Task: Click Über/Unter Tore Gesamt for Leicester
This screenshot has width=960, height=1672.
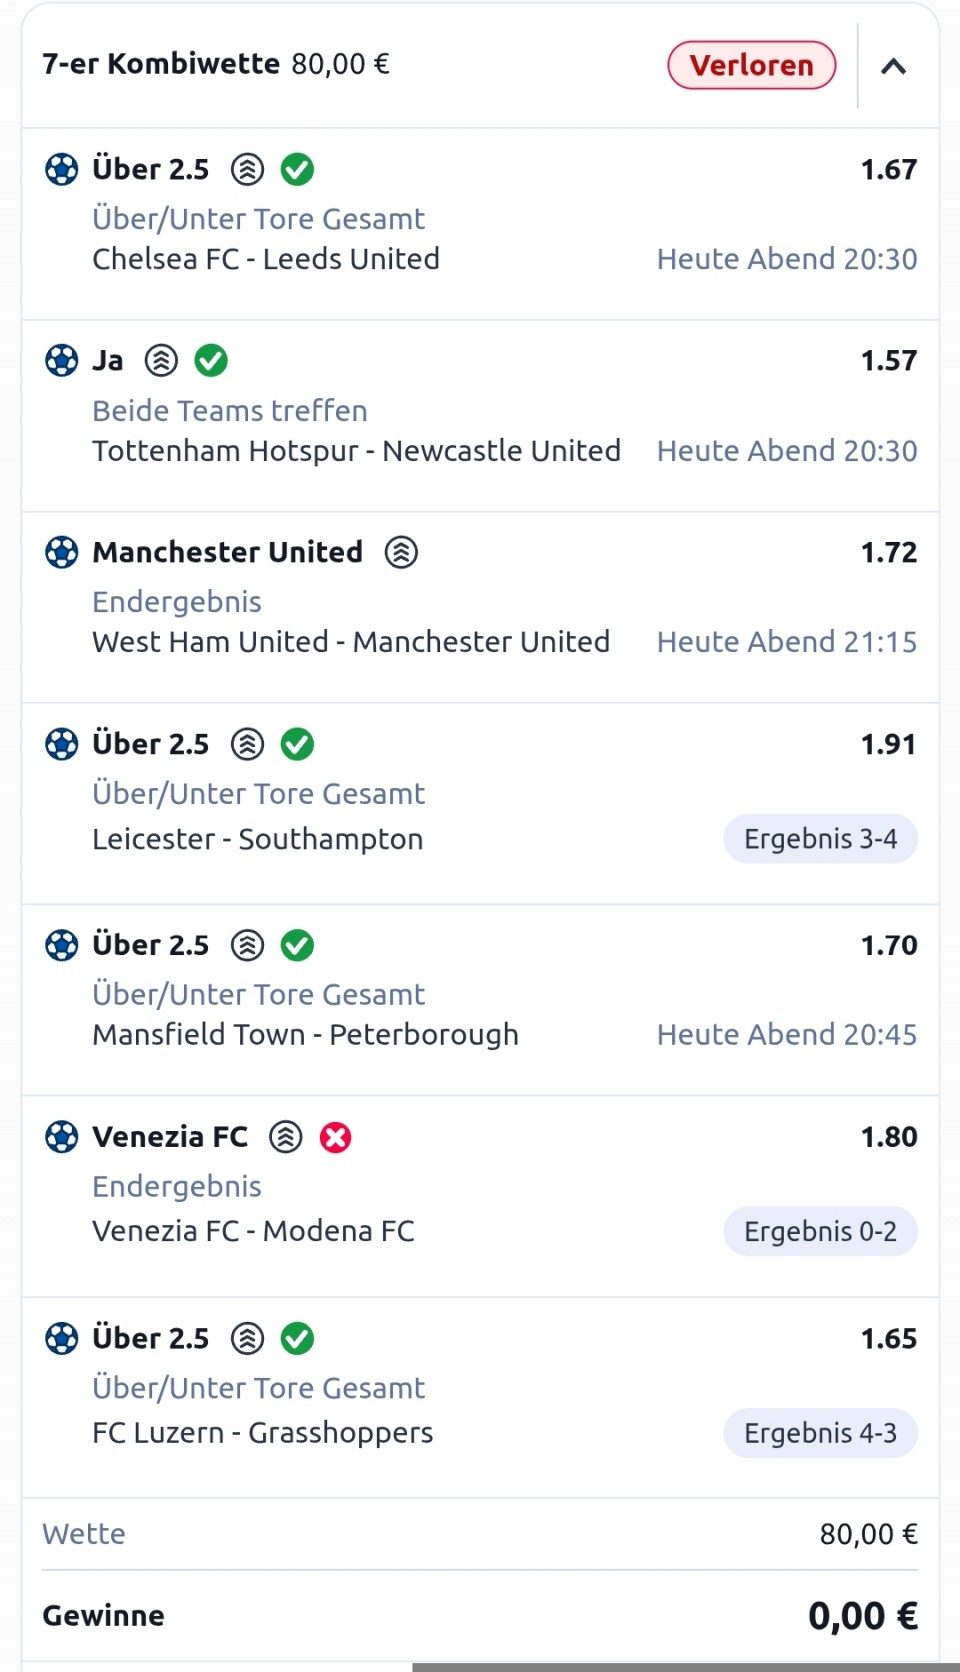Action: coord(258,794)
